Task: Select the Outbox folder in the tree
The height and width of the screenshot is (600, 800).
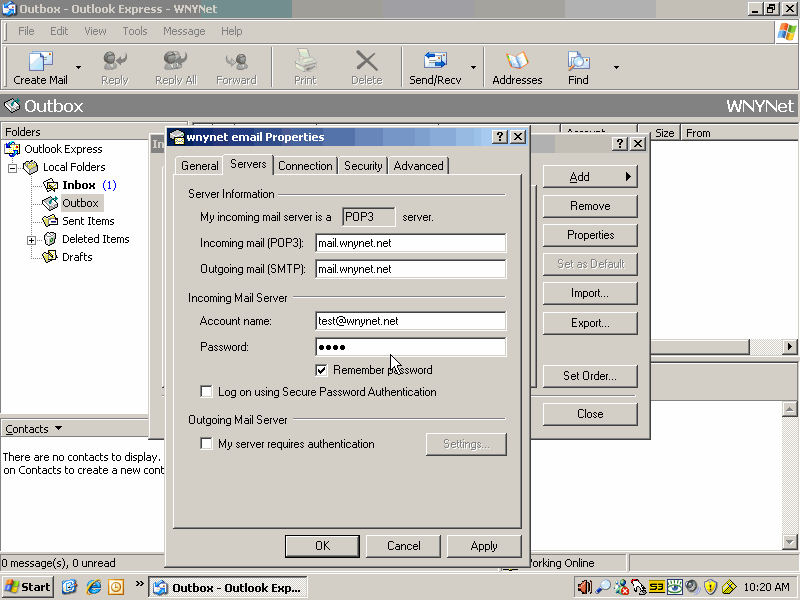Action: 80,203
